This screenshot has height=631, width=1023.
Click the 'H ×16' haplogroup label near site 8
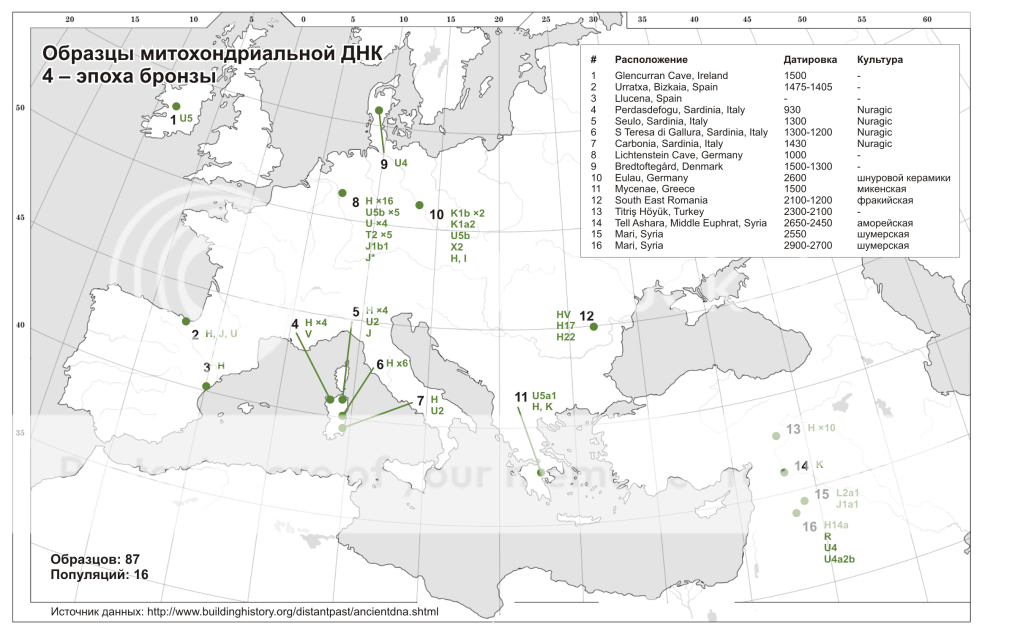coord(382,201)
